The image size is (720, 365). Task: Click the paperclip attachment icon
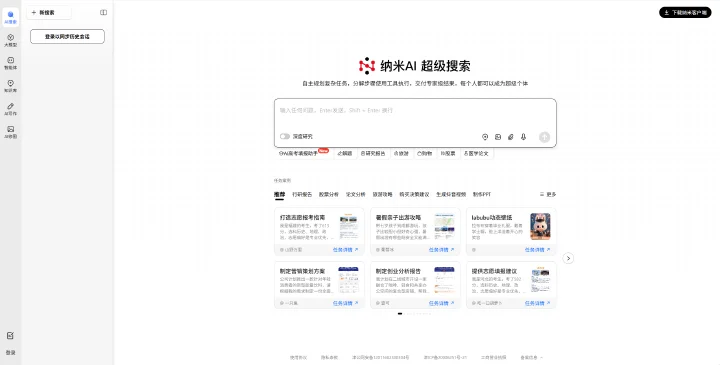(511, 137)
